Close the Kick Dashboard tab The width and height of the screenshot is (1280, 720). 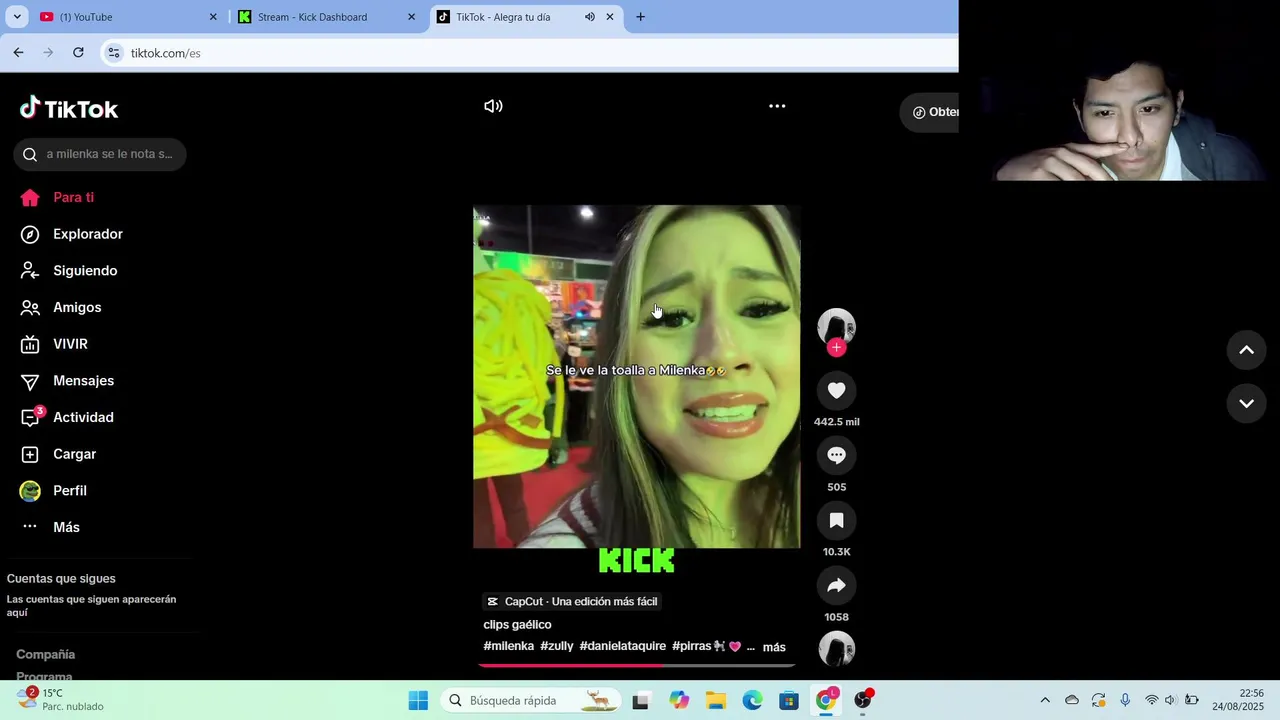(x=411, y=17)
